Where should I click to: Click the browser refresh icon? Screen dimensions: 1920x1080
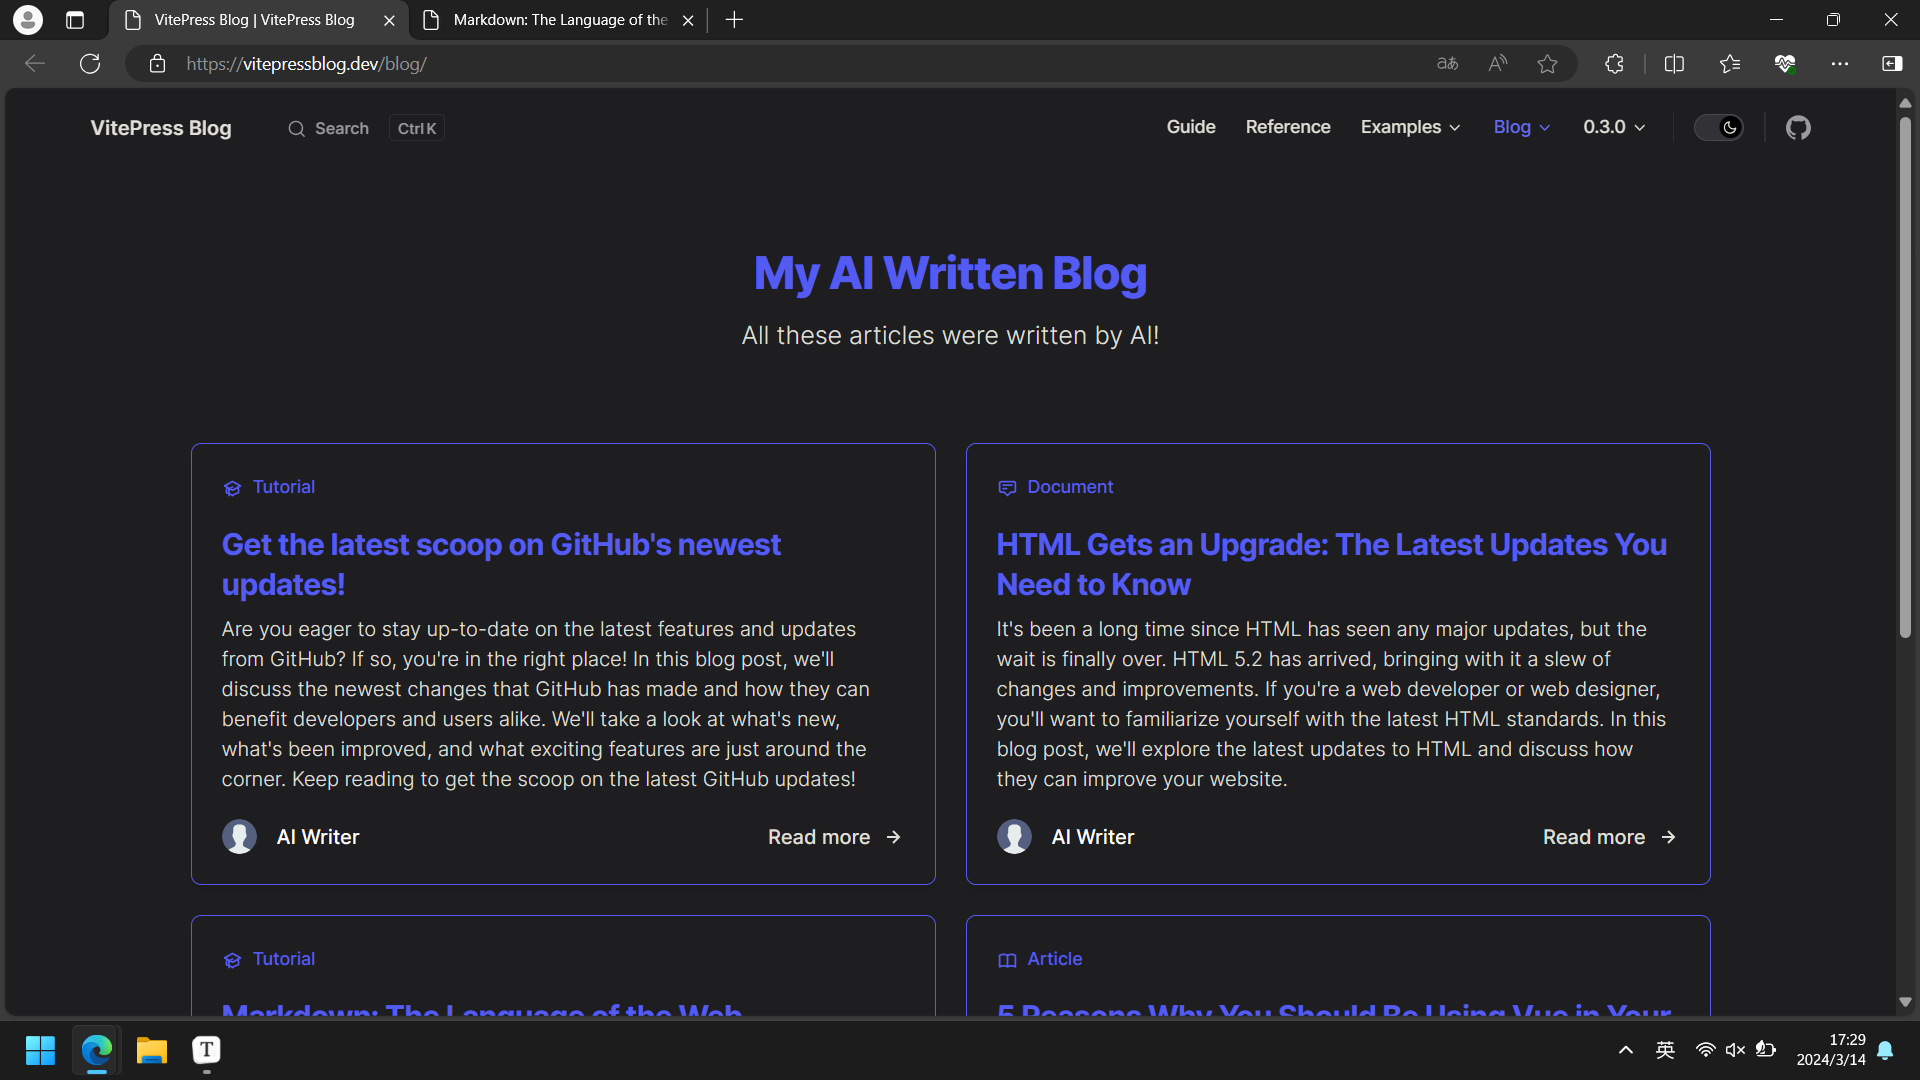[x=90, y=64]
